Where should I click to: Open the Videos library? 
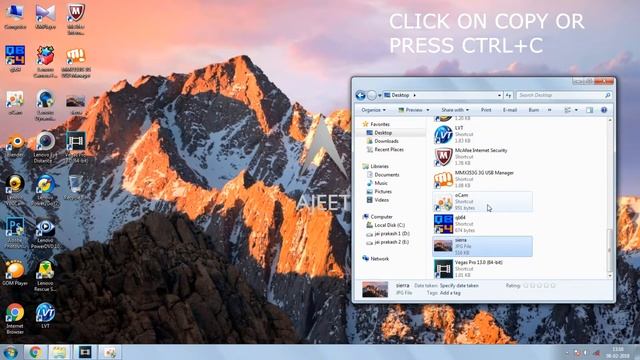tap(382, 200)
